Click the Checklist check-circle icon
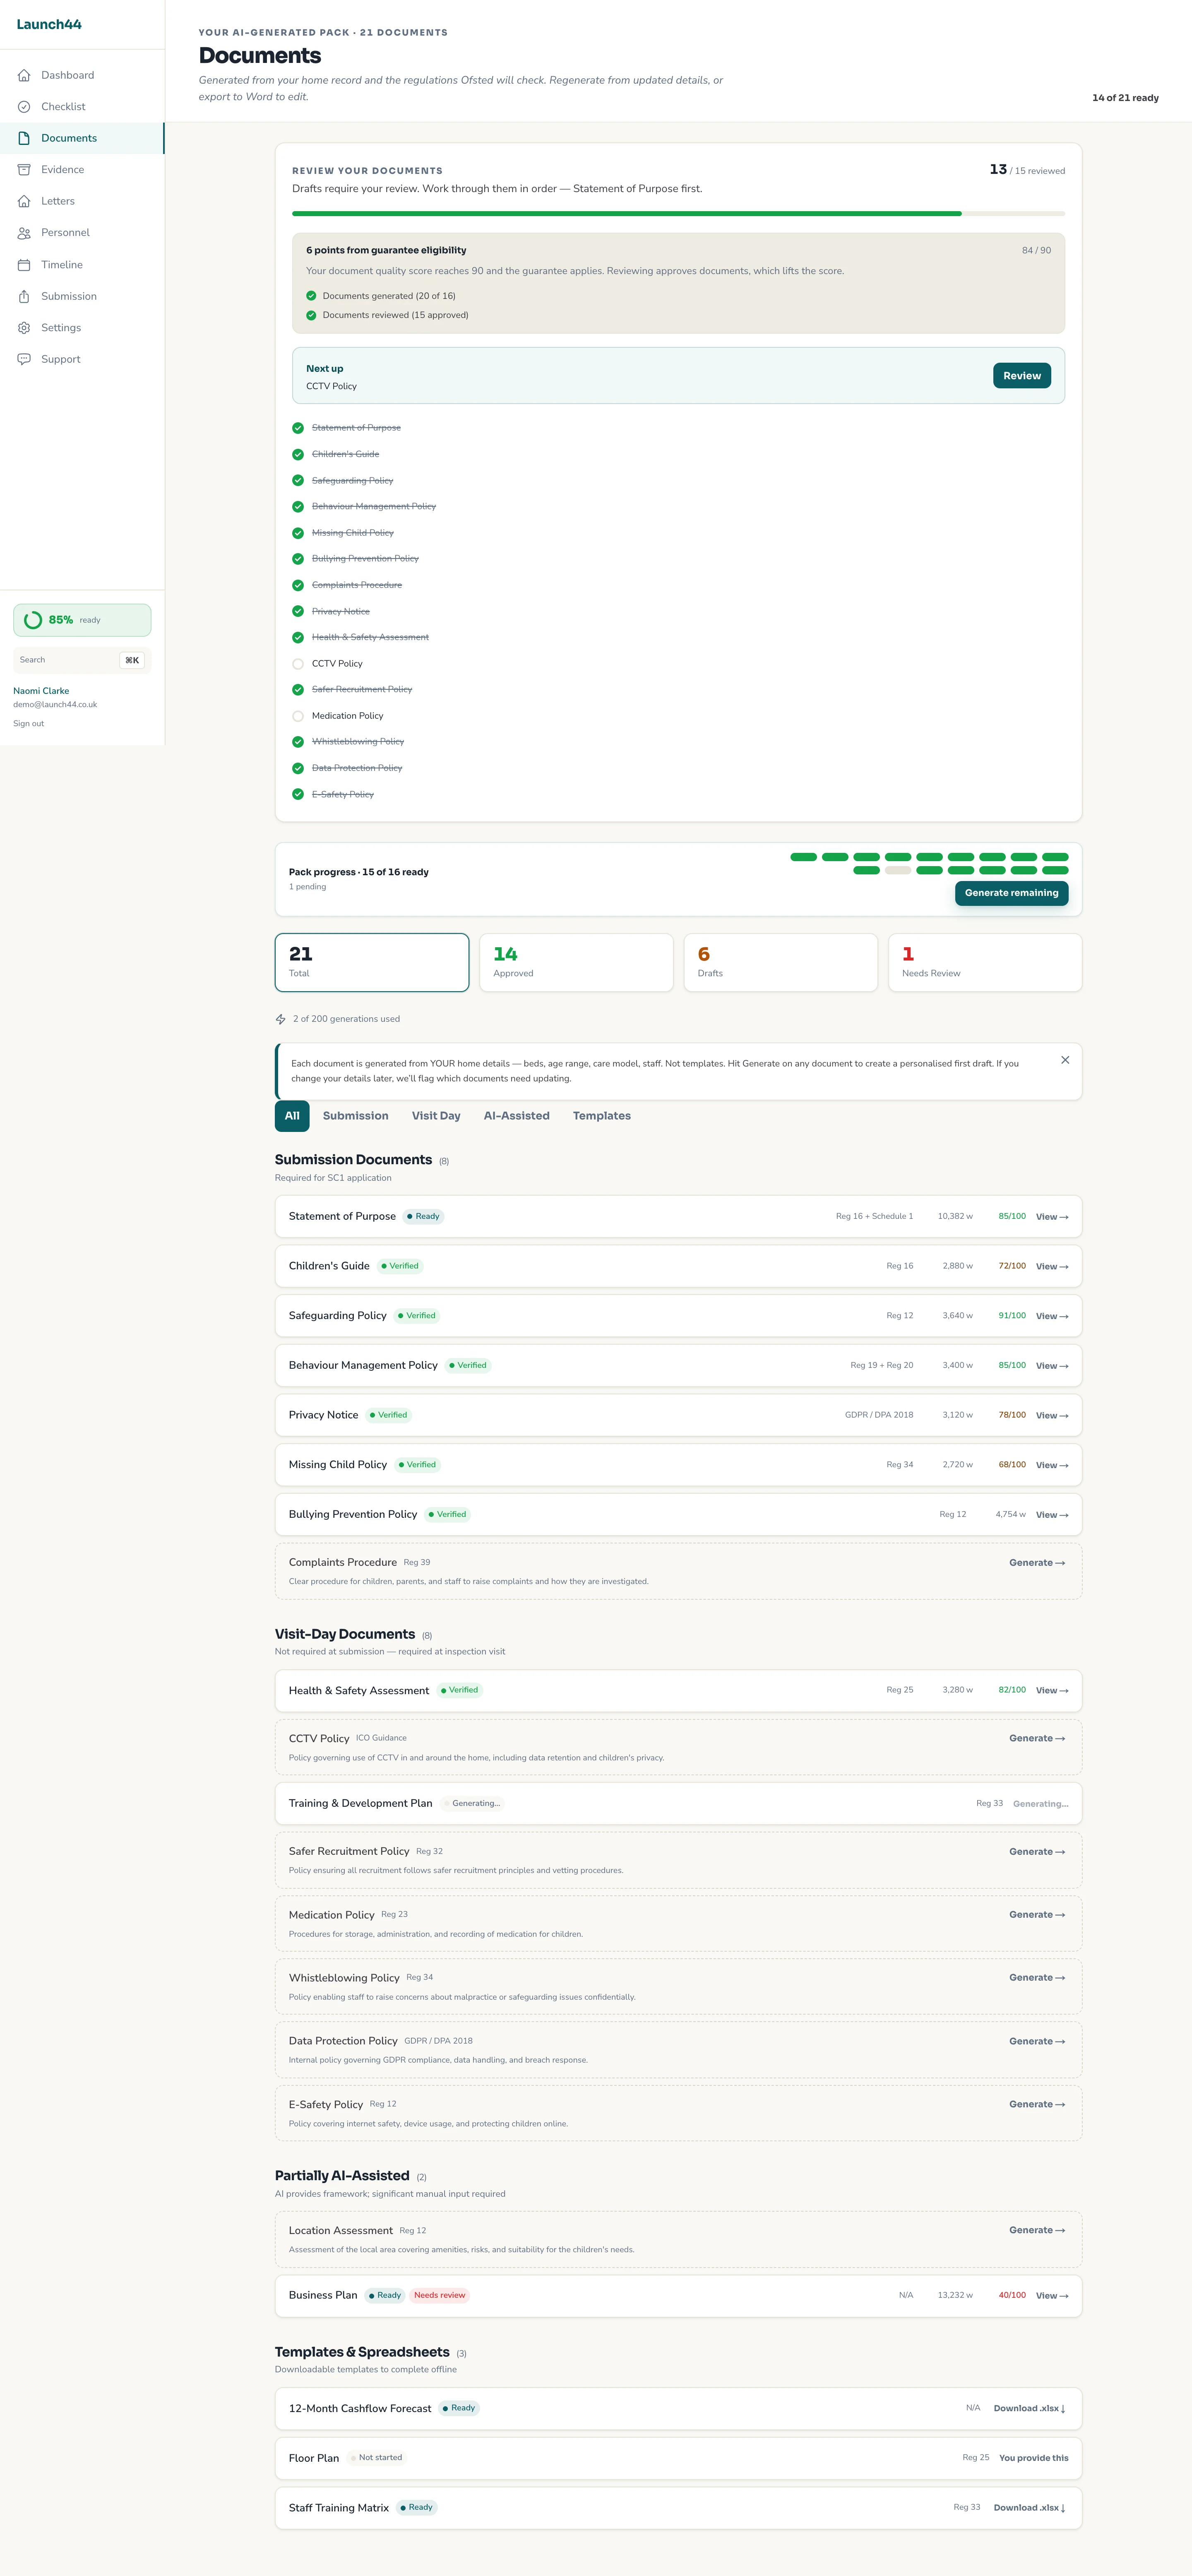1192x2576 pixels. pyautogui.click(x=24, y=107)
